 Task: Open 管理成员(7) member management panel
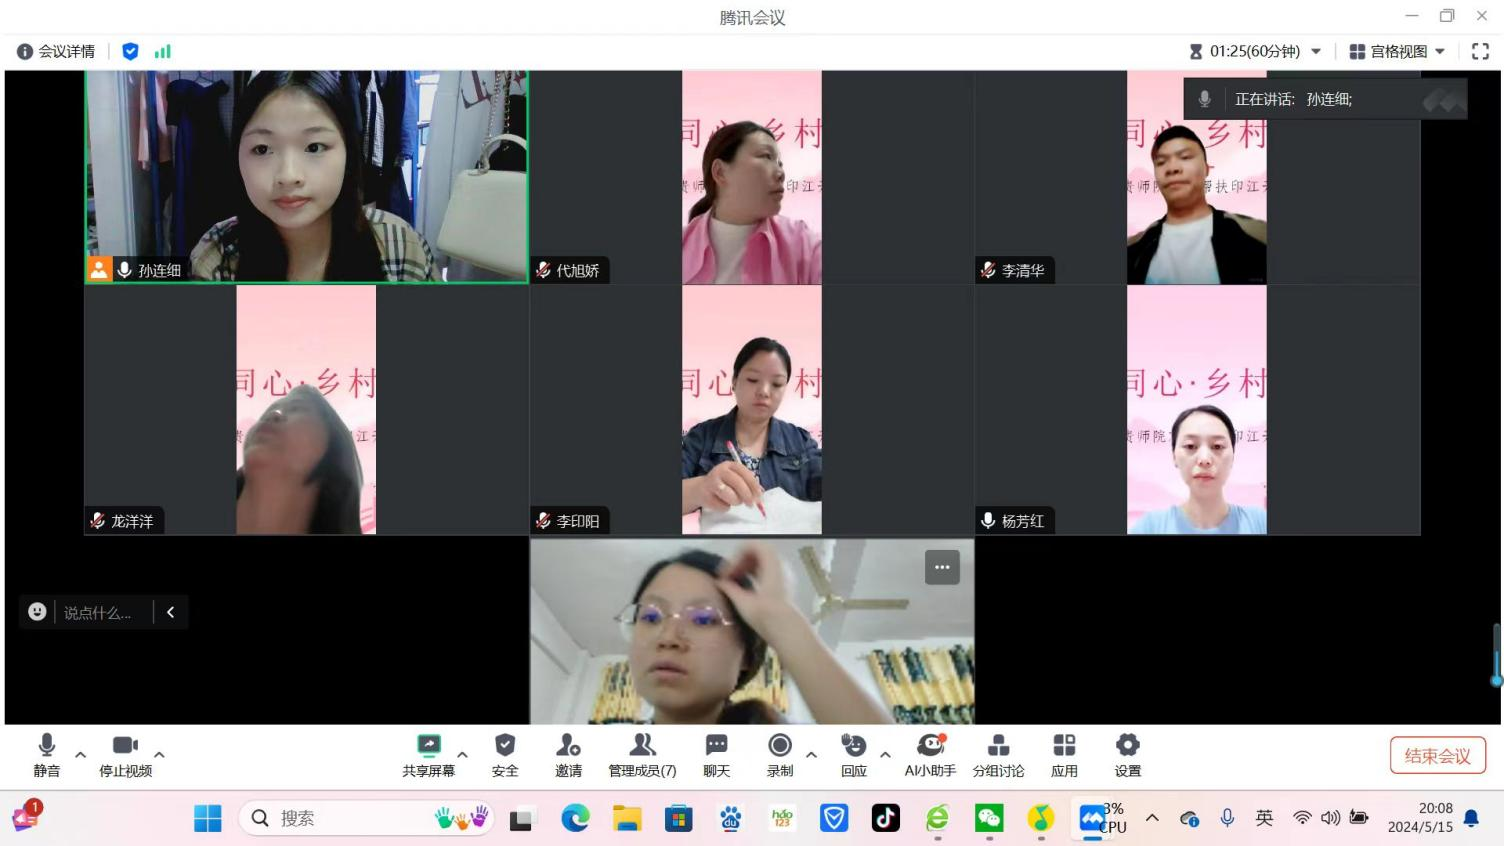642,755
